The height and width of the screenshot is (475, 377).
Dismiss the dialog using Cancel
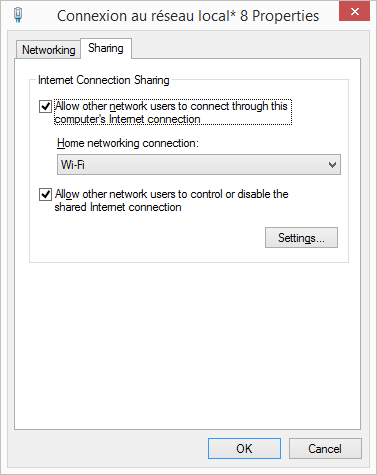(x=325, y=449)
